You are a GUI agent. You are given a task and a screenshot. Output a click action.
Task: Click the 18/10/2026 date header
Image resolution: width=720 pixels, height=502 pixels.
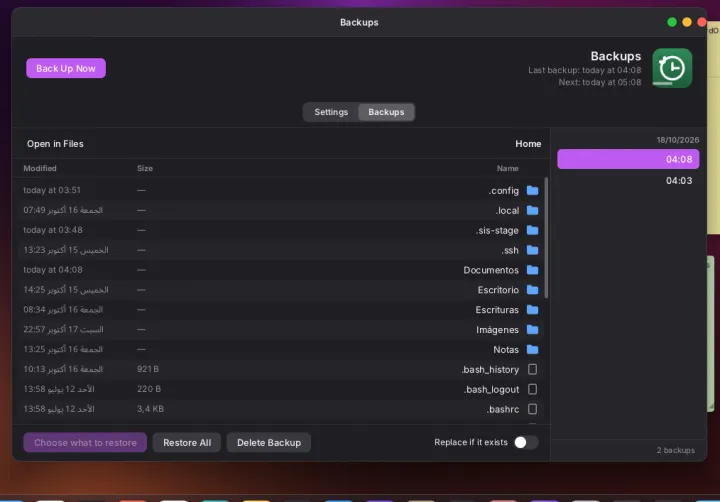pos(677,140)
